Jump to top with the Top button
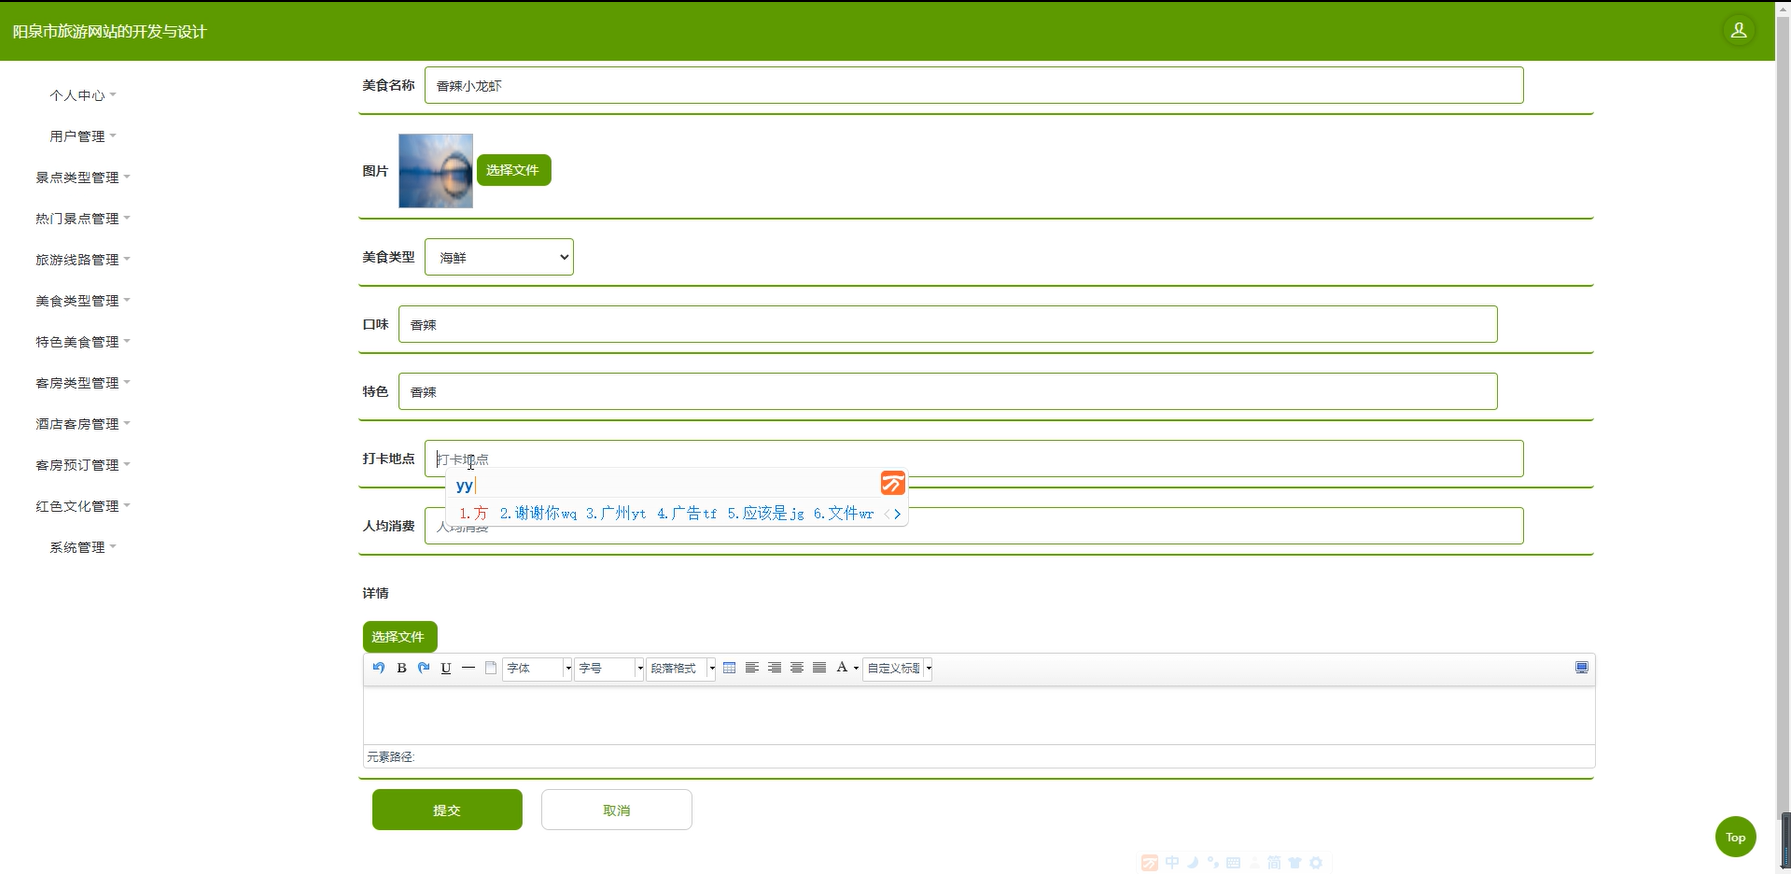This screenshot has width=1791, height=874. pyautogui.click(x=1735, y=837)
